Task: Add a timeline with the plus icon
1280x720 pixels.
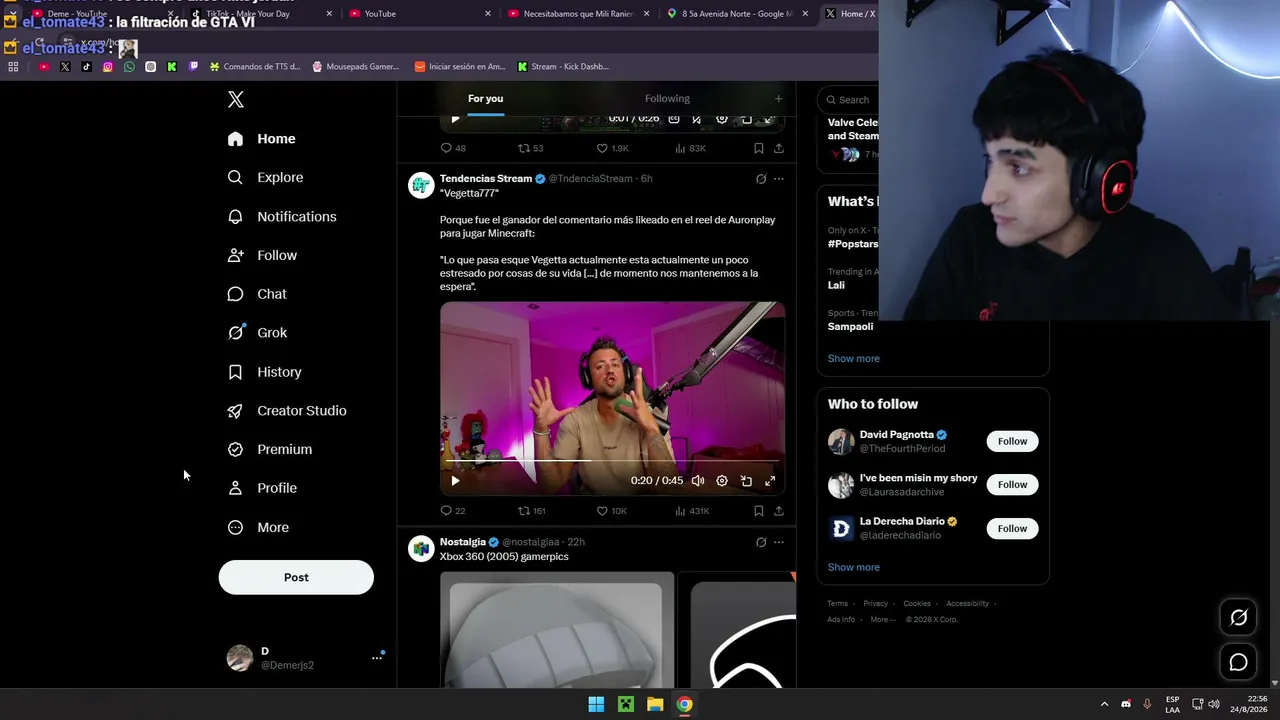Action: tap(778, 98)
